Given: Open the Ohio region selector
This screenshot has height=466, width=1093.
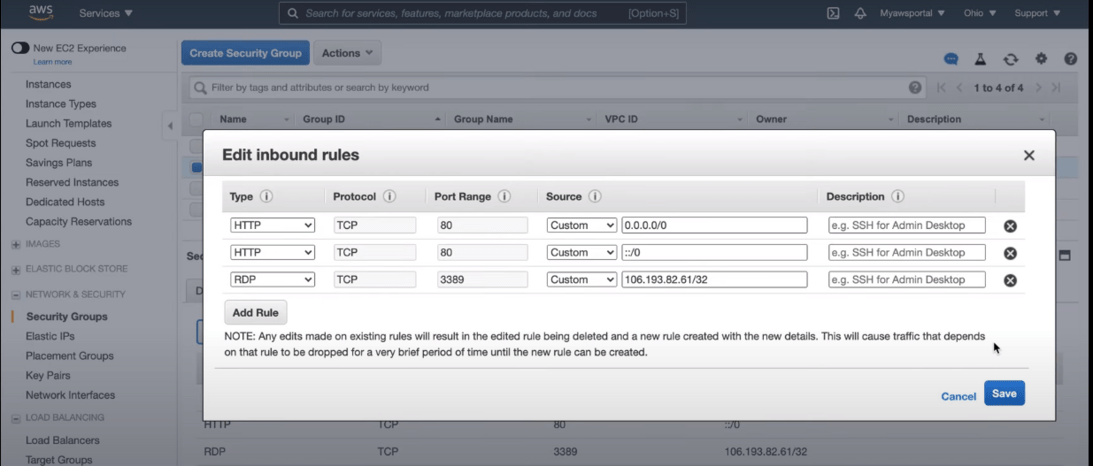Looking at the screenshot, I should point(978,14).
